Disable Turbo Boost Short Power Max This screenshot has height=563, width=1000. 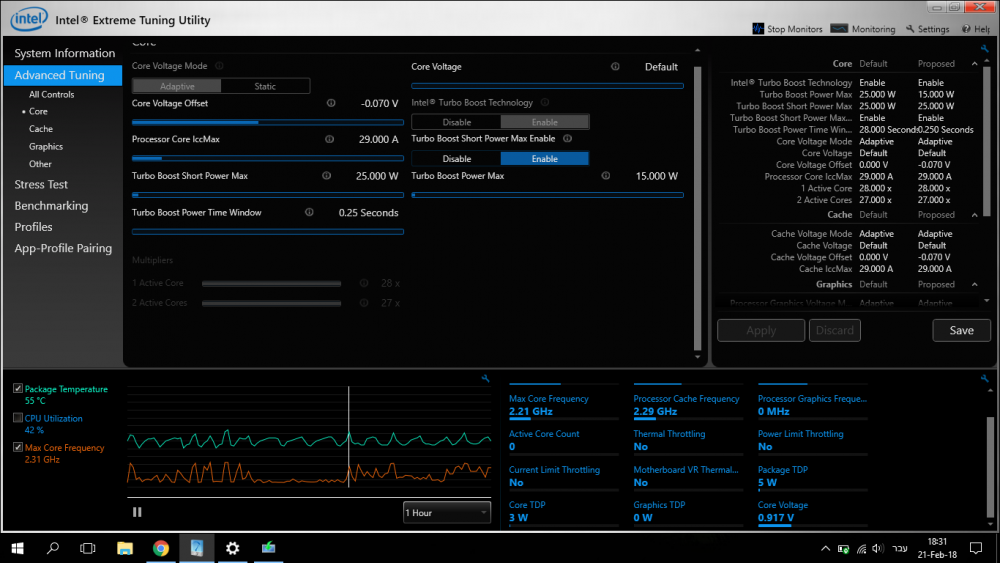[x=457, y=158]
